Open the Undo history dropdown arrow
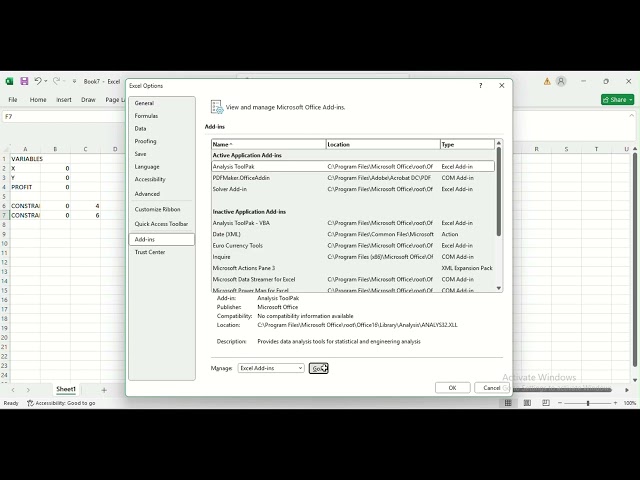The height and width of the screenshot is (480, 640). tap(46, 81)
